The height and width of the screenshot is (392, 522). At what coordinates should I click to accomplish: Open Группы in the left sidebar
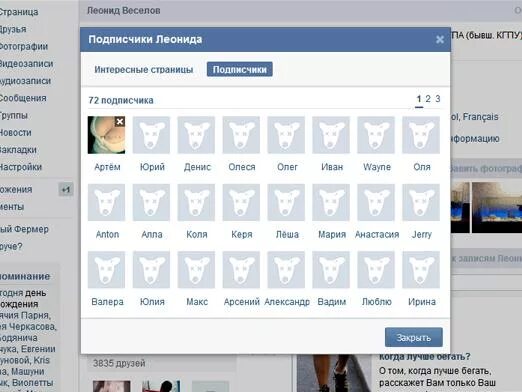coord(13,116)
